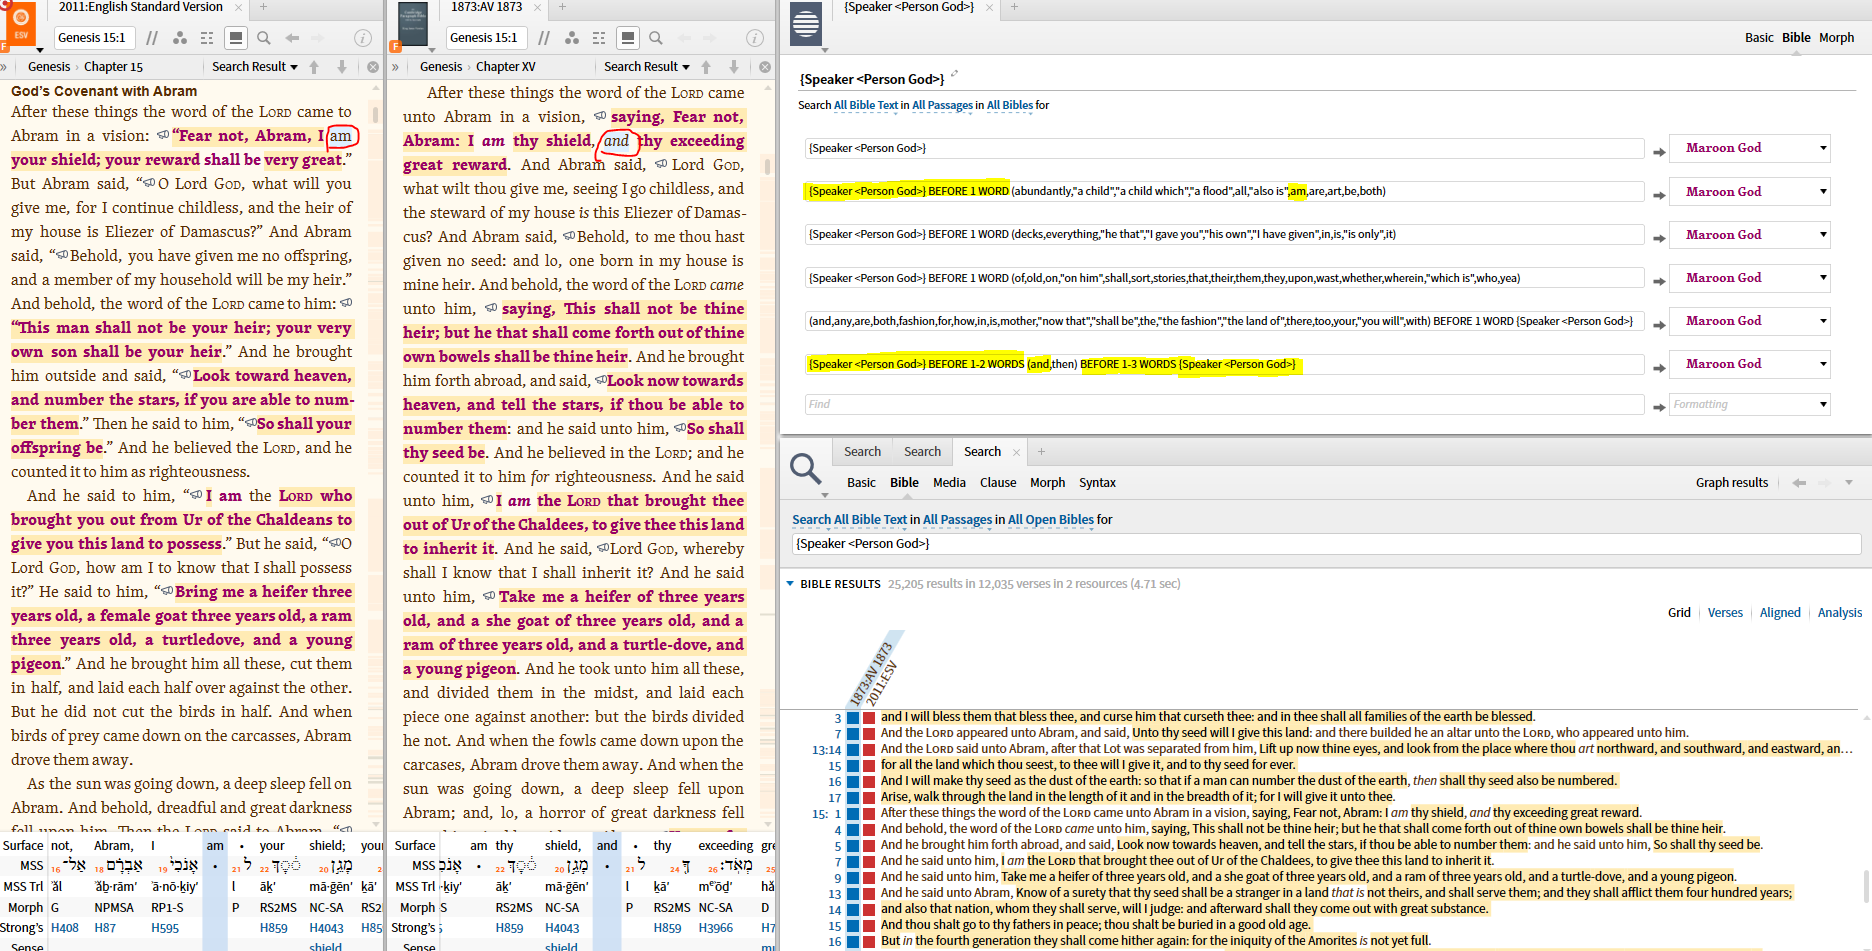Select Clause search type
The height and width of the screenshot is (951, 1872).
[x=998, y=483]
